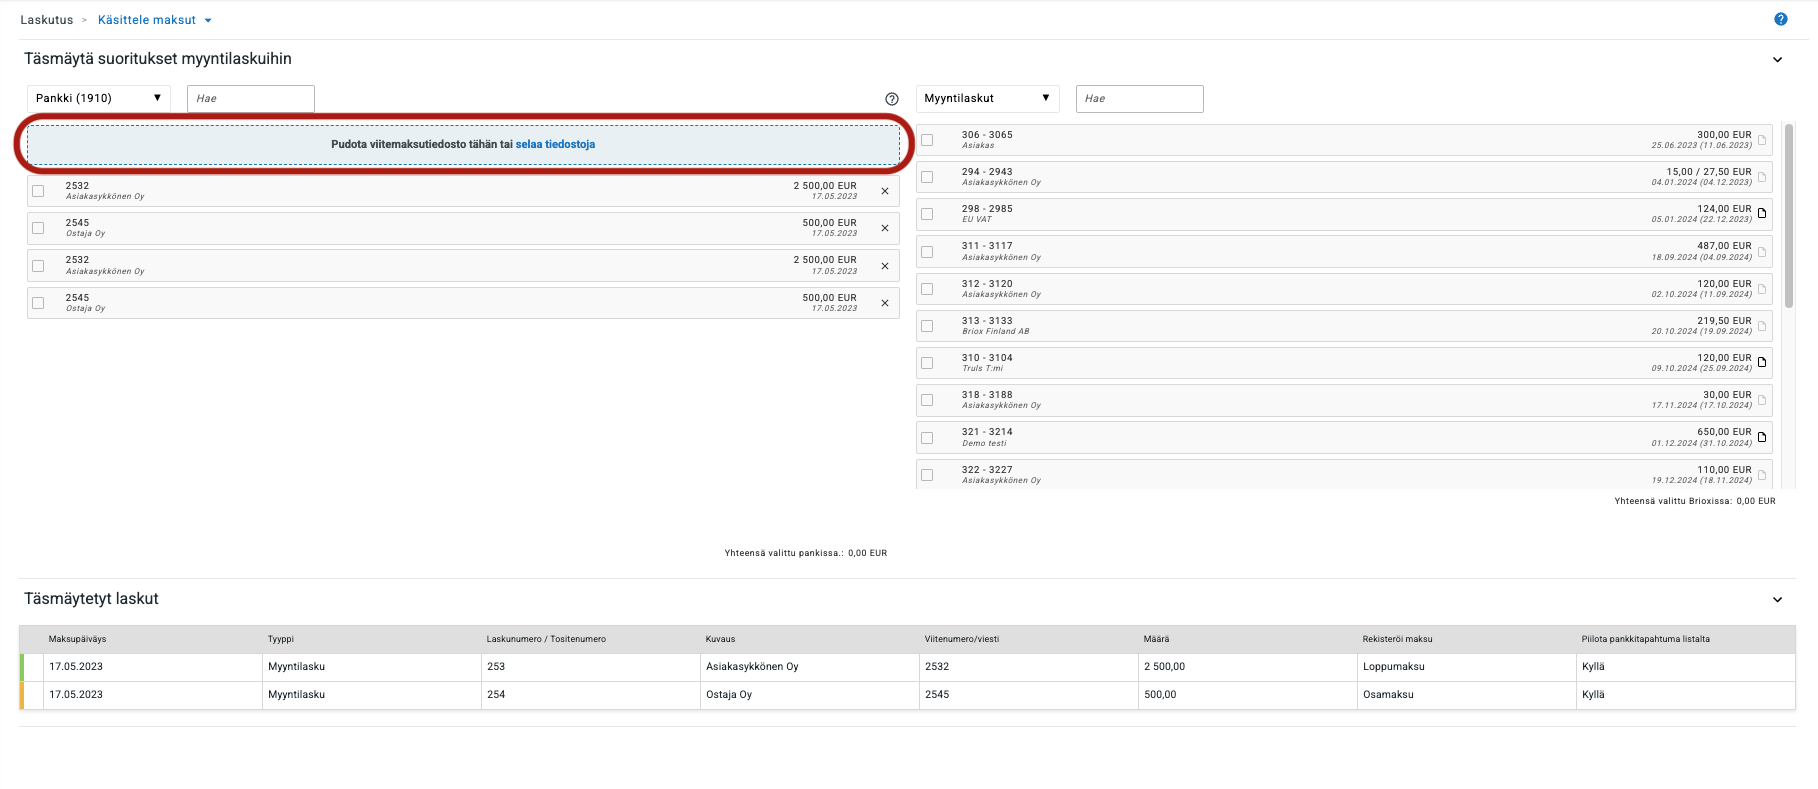This screenshot has width=1818, height=789.
Task: Collapse the Täsmäytetyt laskut section
Action: [x=1777, y=600]
